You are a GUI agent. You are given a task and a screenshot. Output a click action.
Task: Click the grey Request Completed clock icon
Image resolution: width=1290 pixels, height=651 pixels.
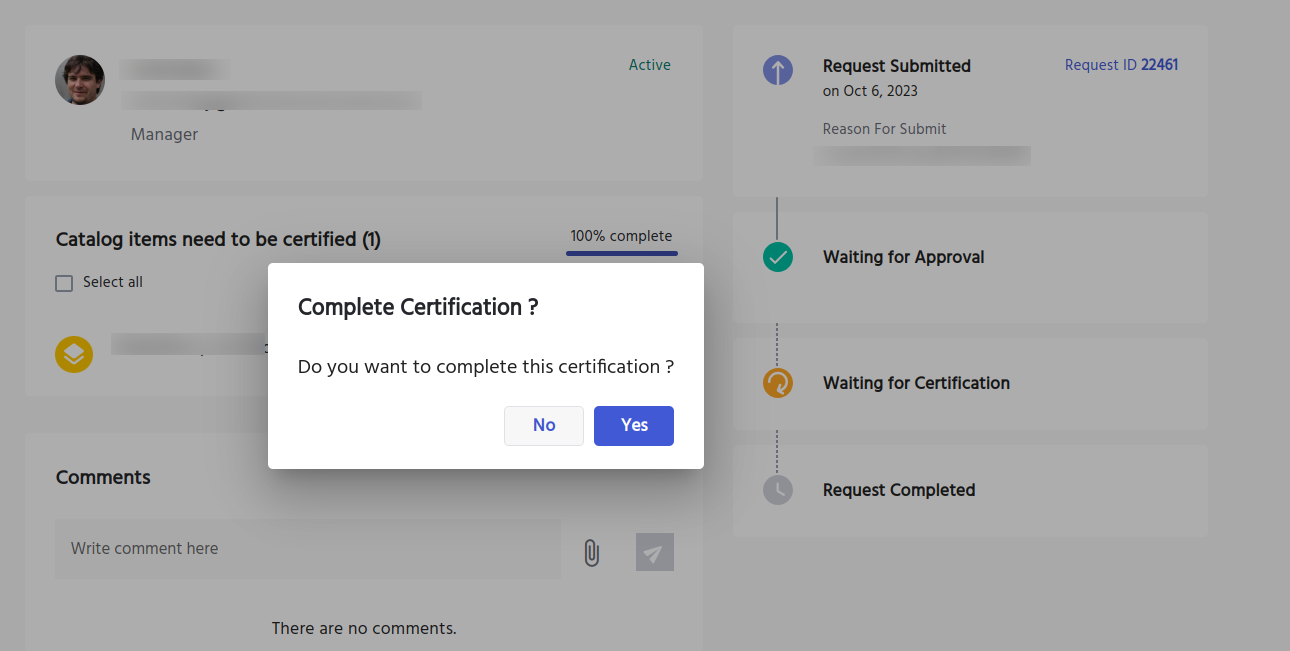[x=778, y=490]
